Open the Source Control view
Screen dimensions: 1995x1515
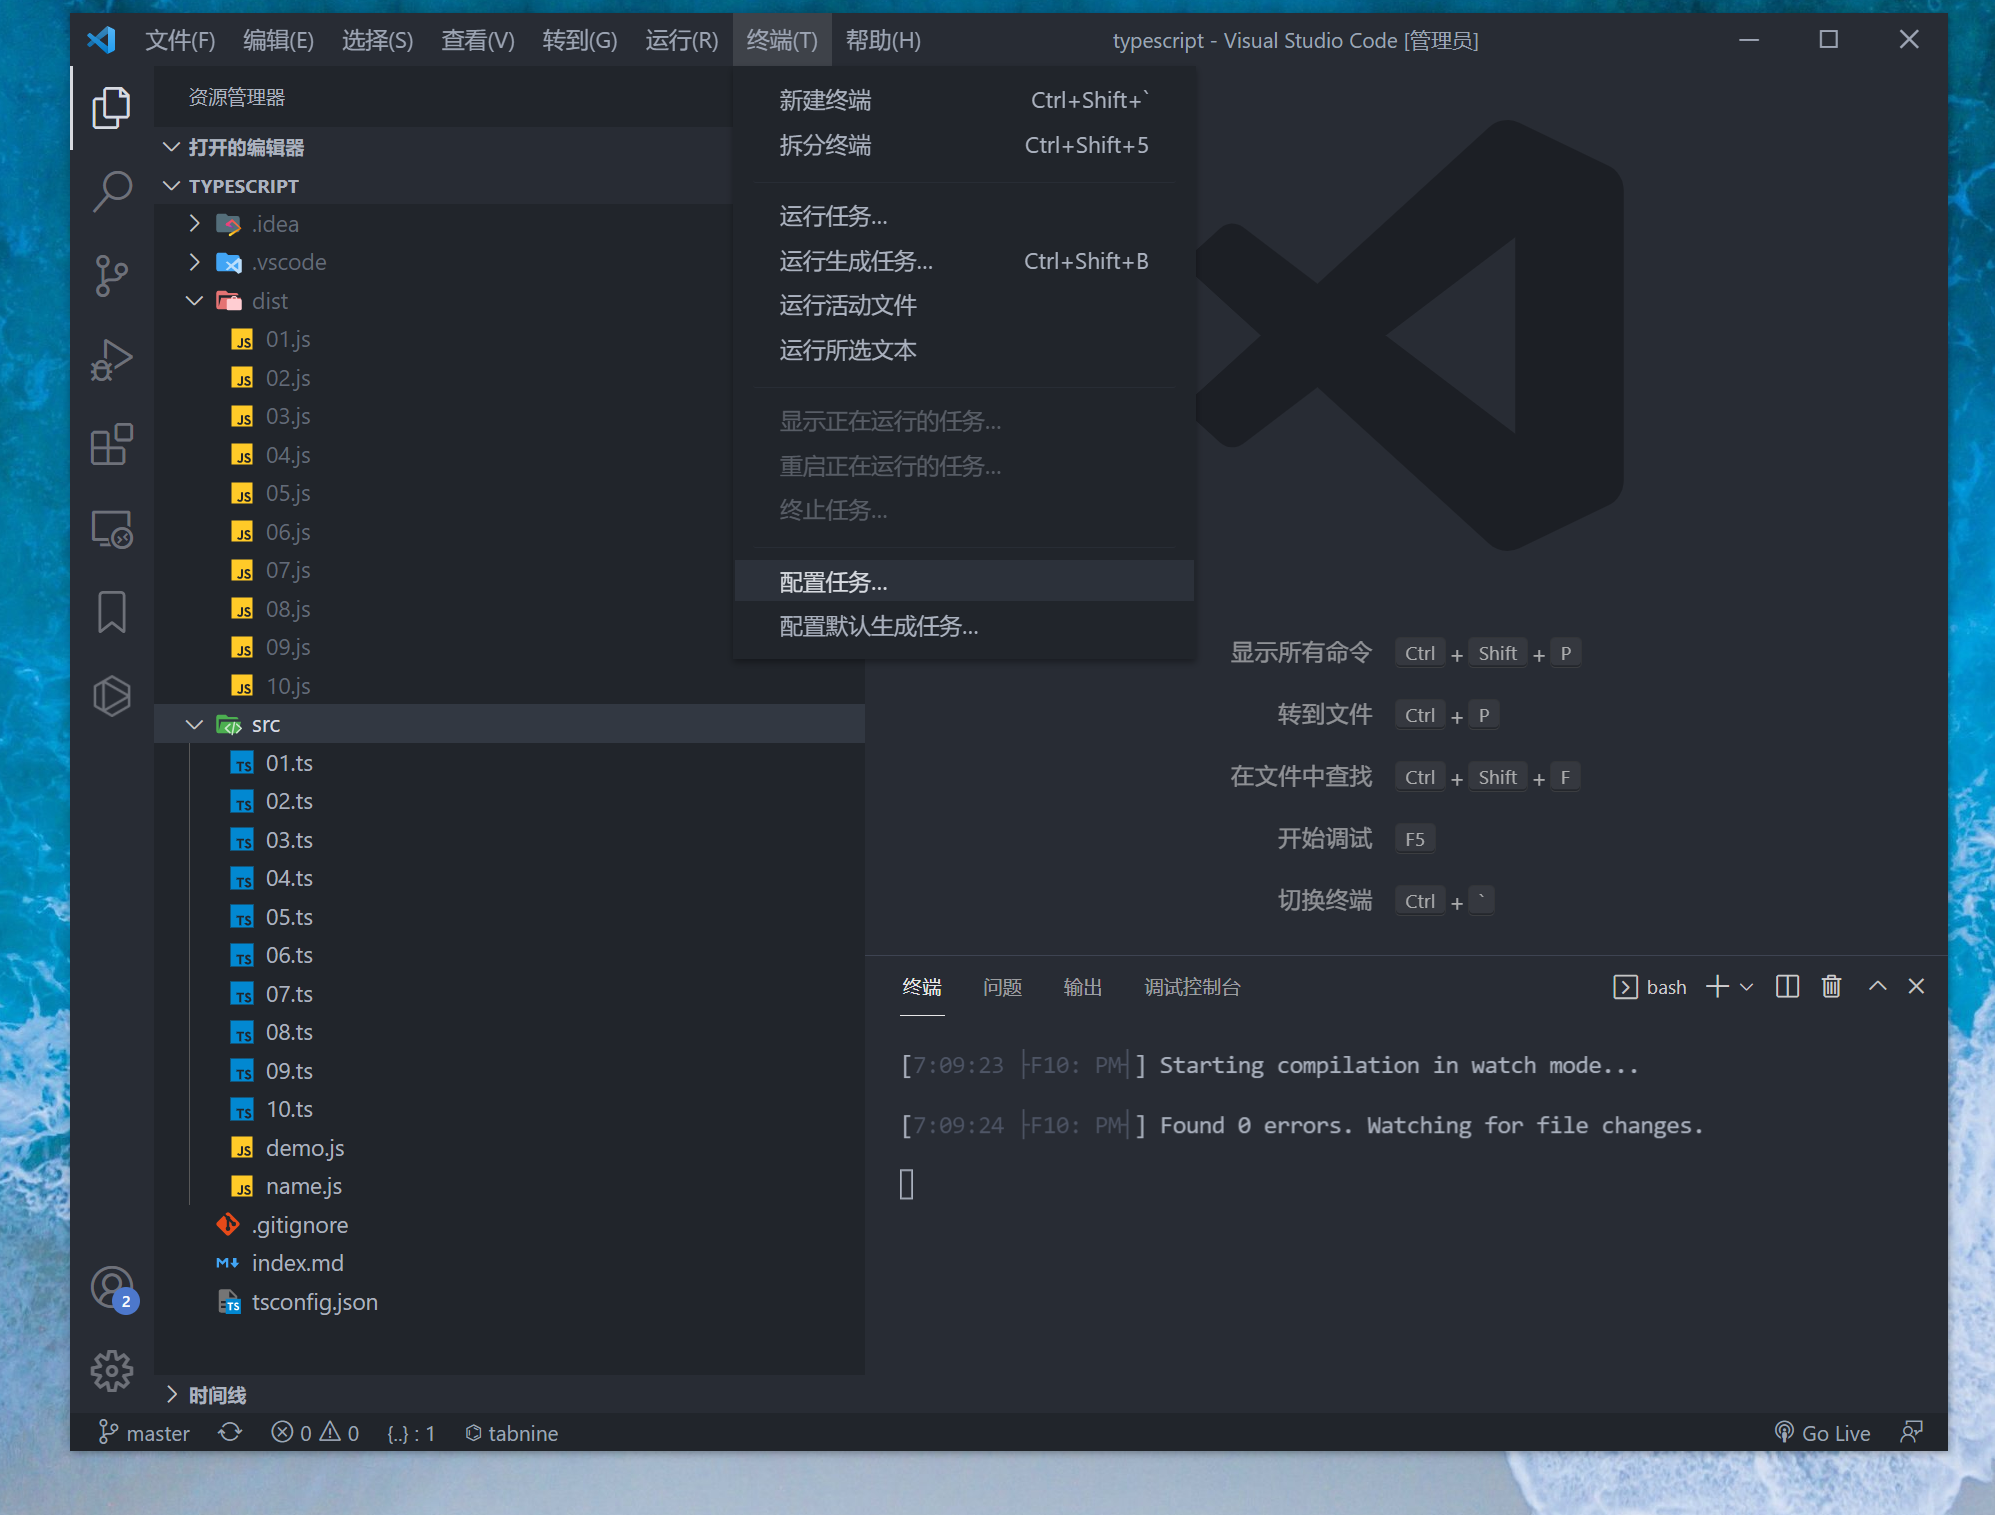point(112,275)
